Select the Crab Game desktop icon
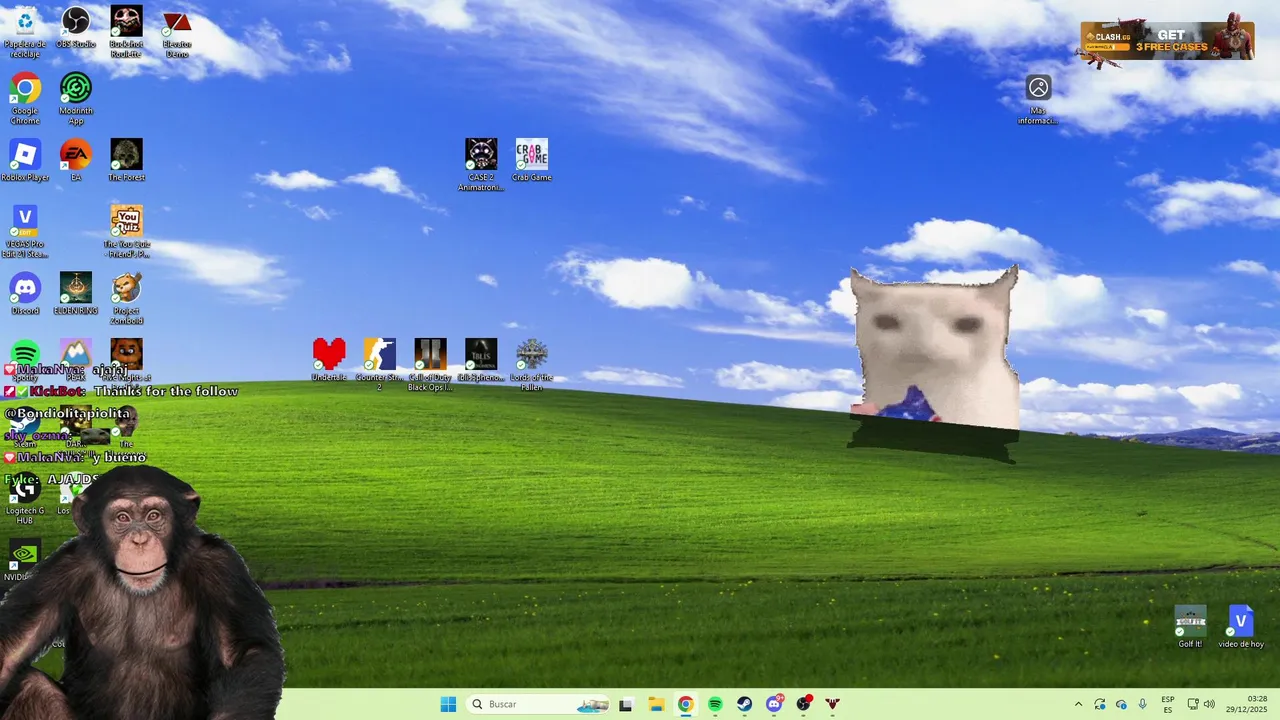This screenshot has height=720, width=1280. point(532,160)
